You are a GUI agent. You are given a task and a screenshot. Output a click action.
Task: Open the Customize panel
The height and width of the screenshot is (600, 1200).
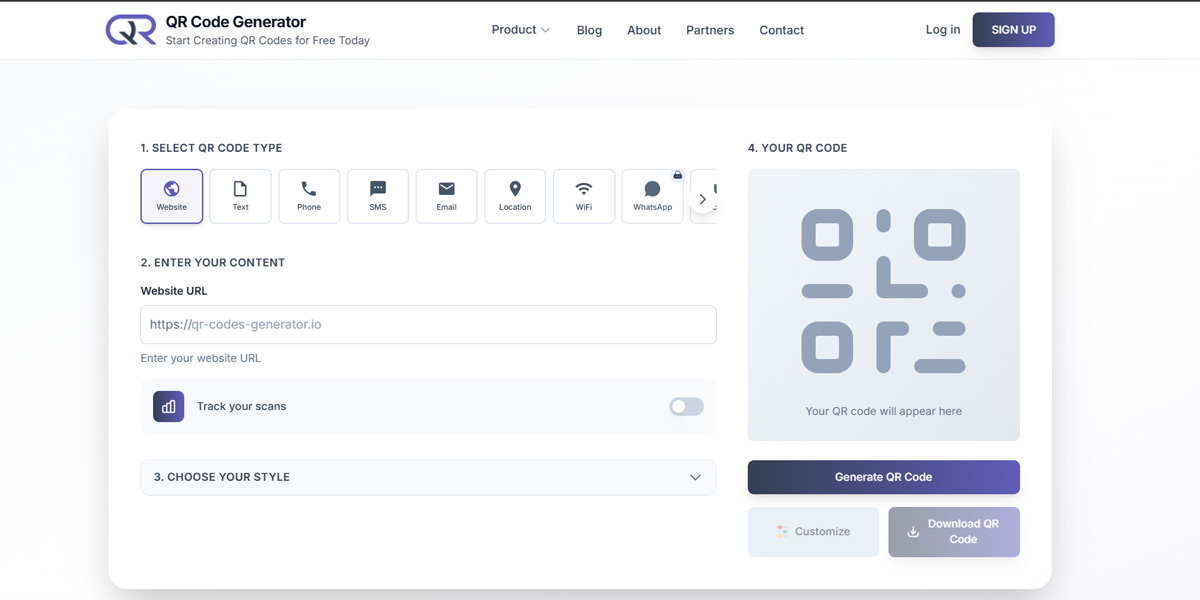(x=813, y=531)
